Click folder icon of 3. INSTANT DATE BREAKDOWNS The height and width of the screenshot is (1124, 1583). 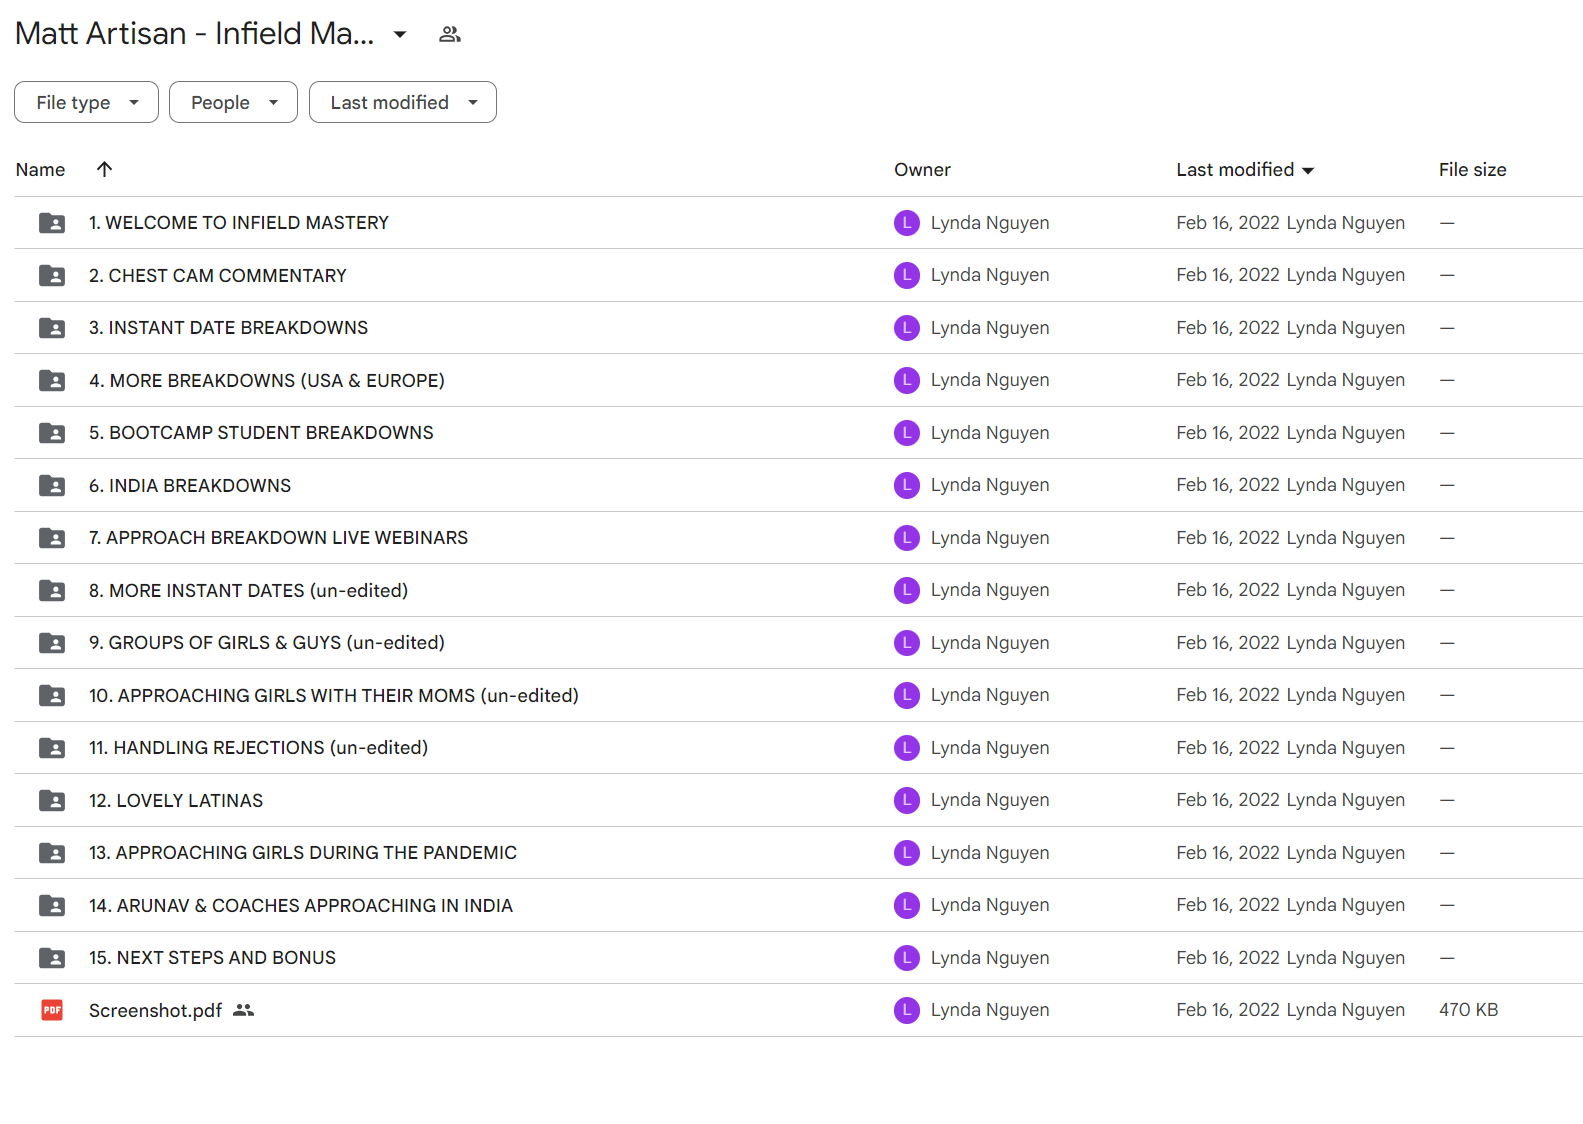(52, 328)
